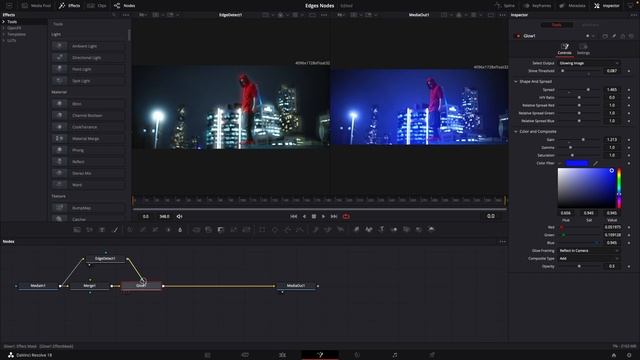Open the Nodes panel options menu
Screen dimensions: 640x360
(x=503, y=242)
